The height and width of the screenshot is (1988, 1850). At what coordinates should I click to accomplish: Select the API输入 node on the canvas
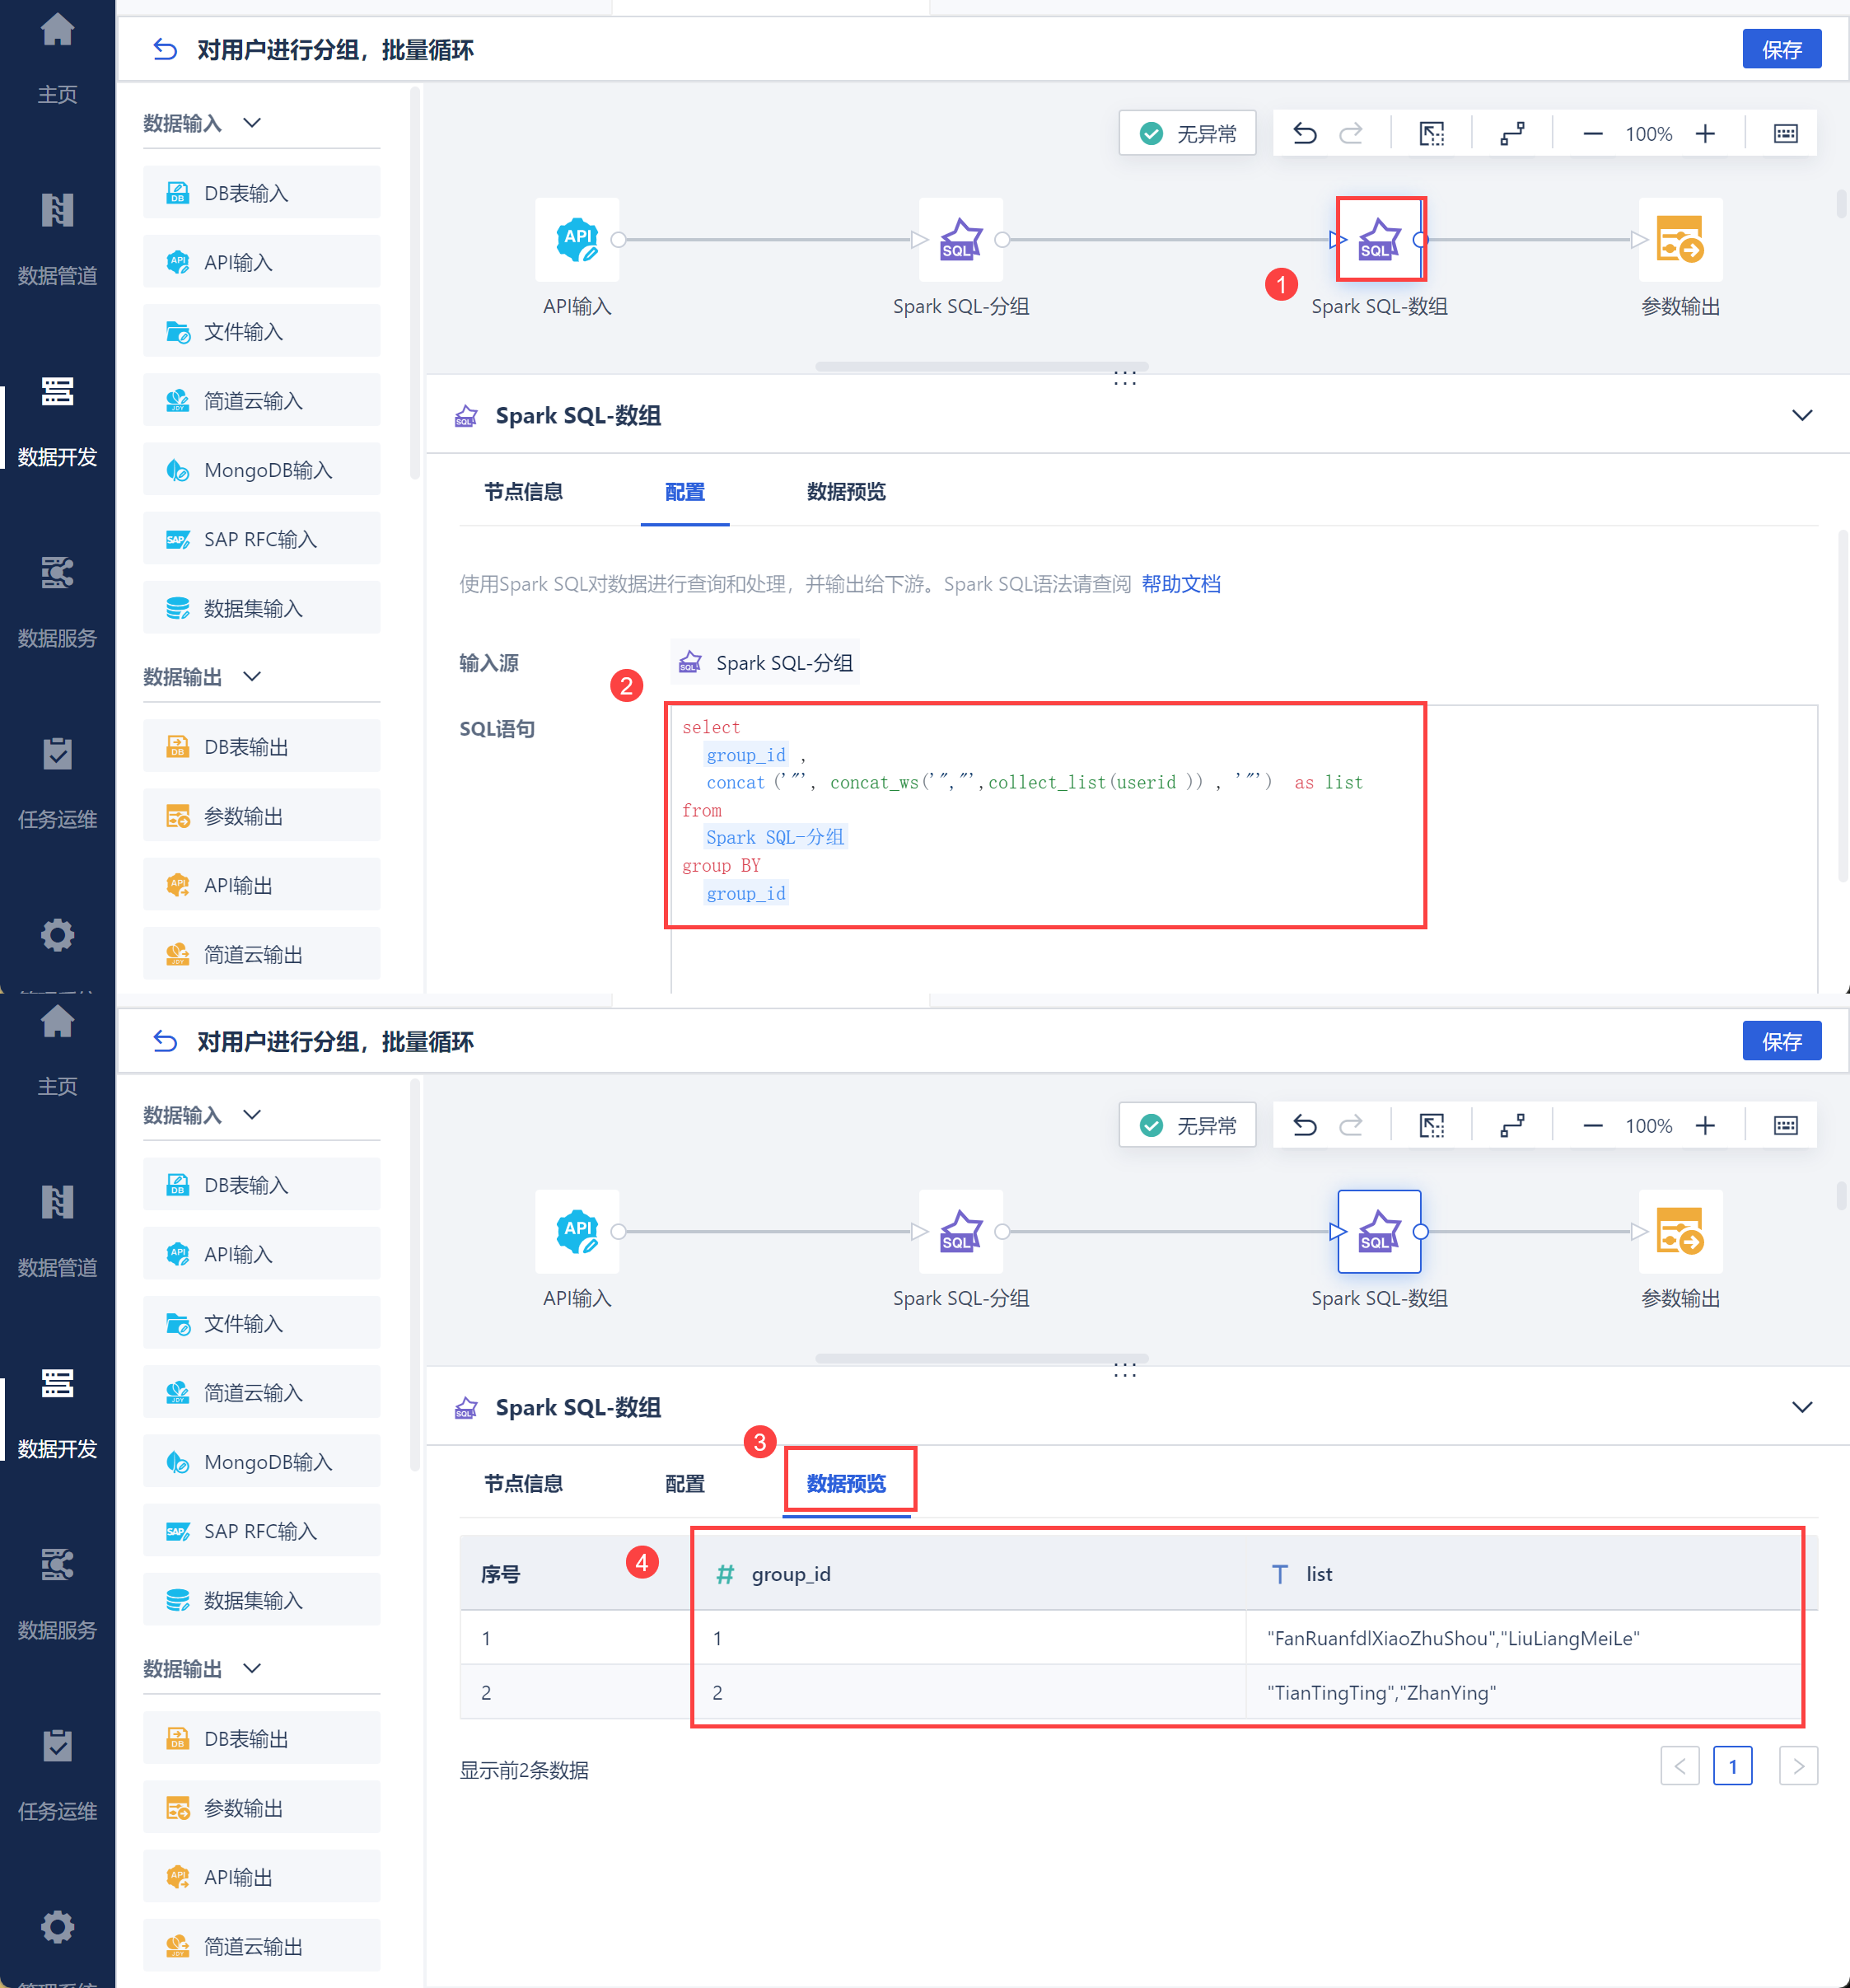click(577, 239)
